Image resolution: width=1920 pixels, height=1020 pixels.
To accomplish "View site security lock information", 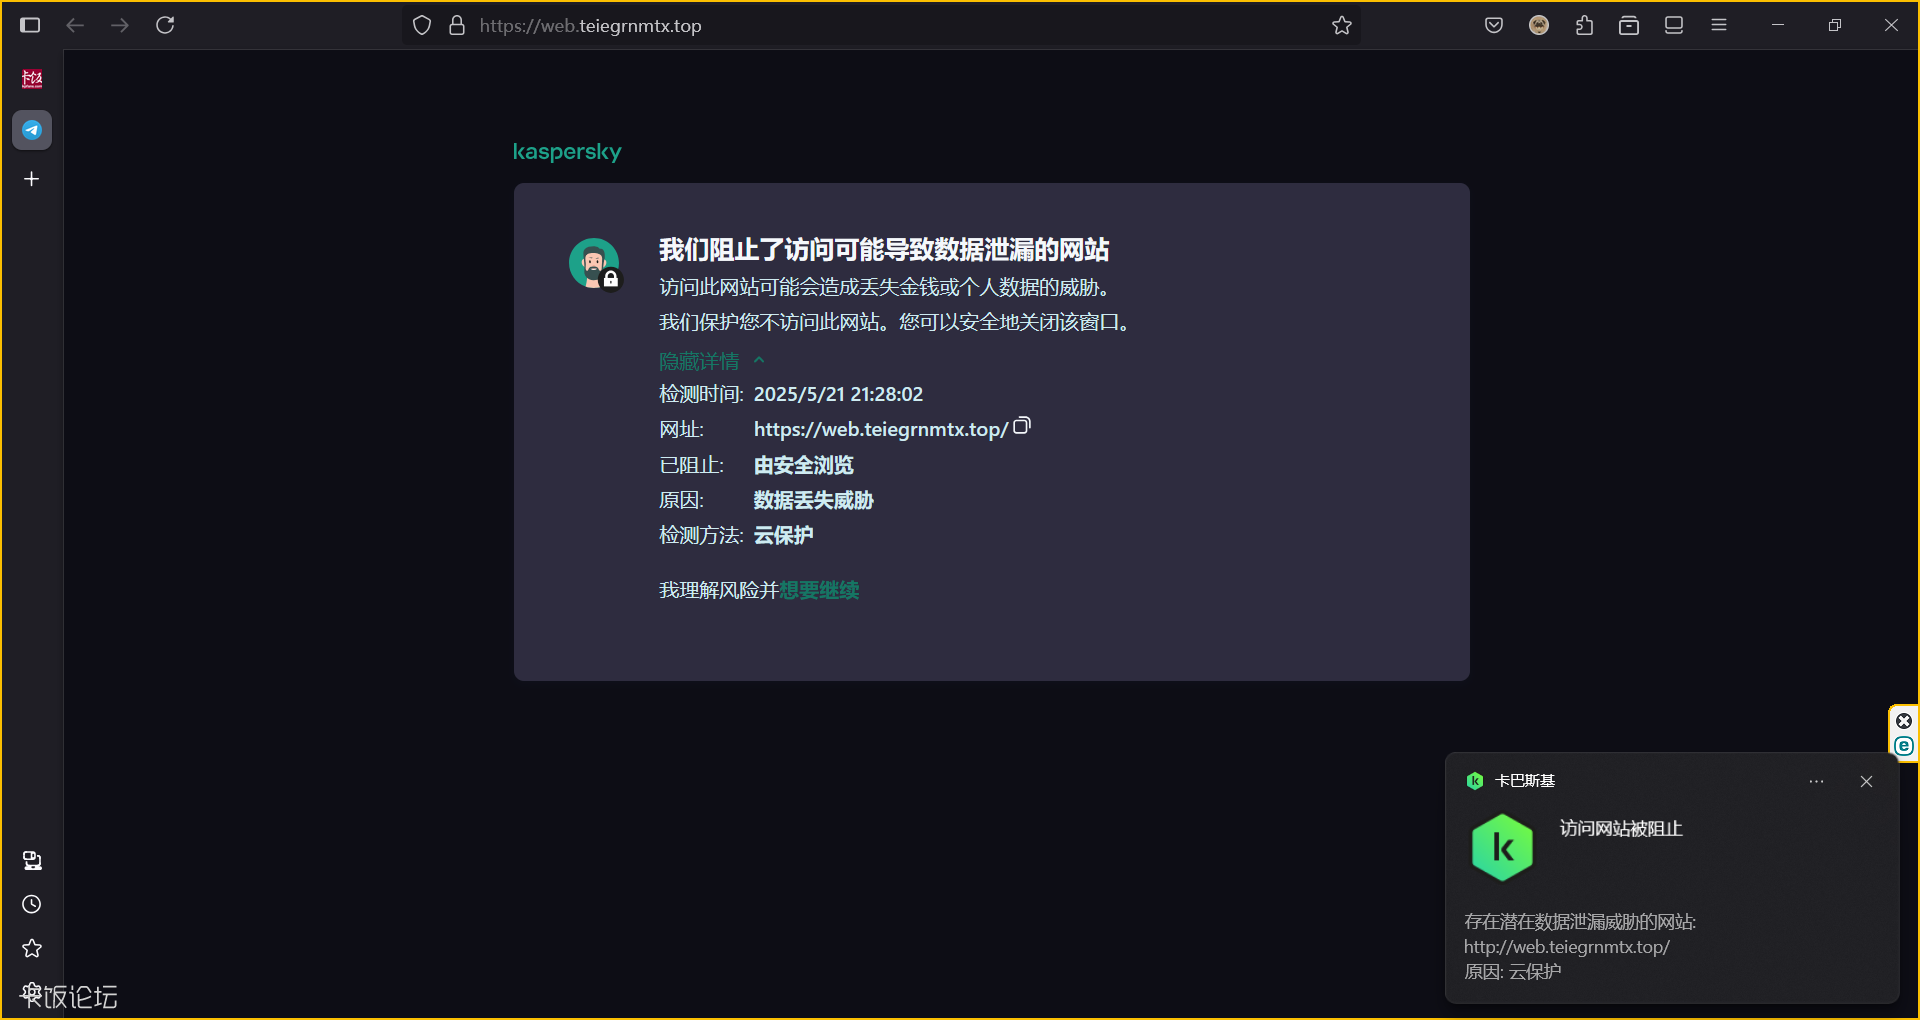I will point(457,25).
